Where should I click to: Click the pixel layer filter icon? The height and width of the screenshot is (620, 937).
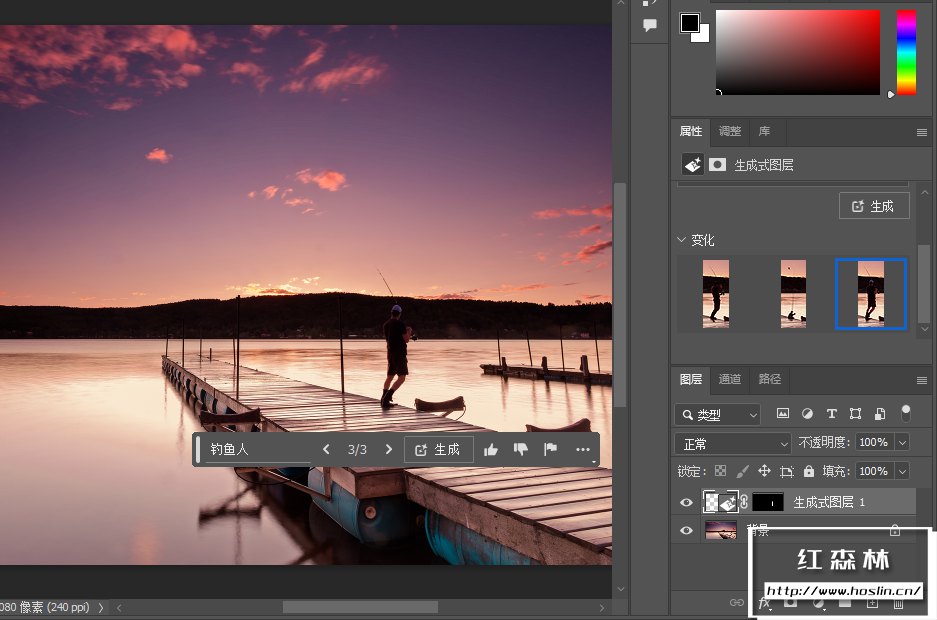click(783, 414)
